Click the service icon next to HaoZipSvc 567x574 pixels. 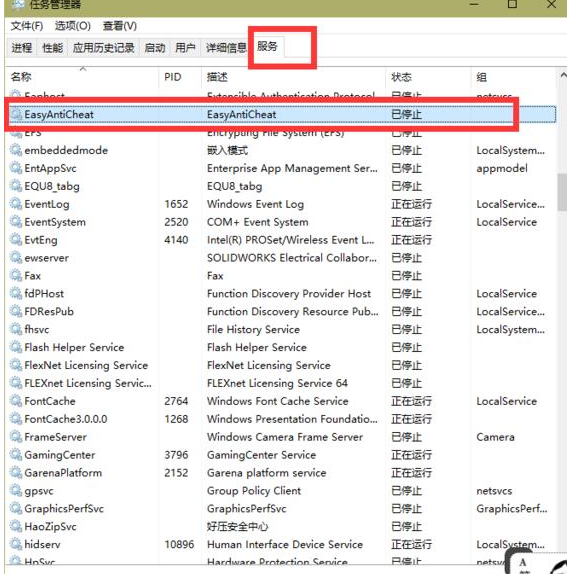click(x=16, y=527)
